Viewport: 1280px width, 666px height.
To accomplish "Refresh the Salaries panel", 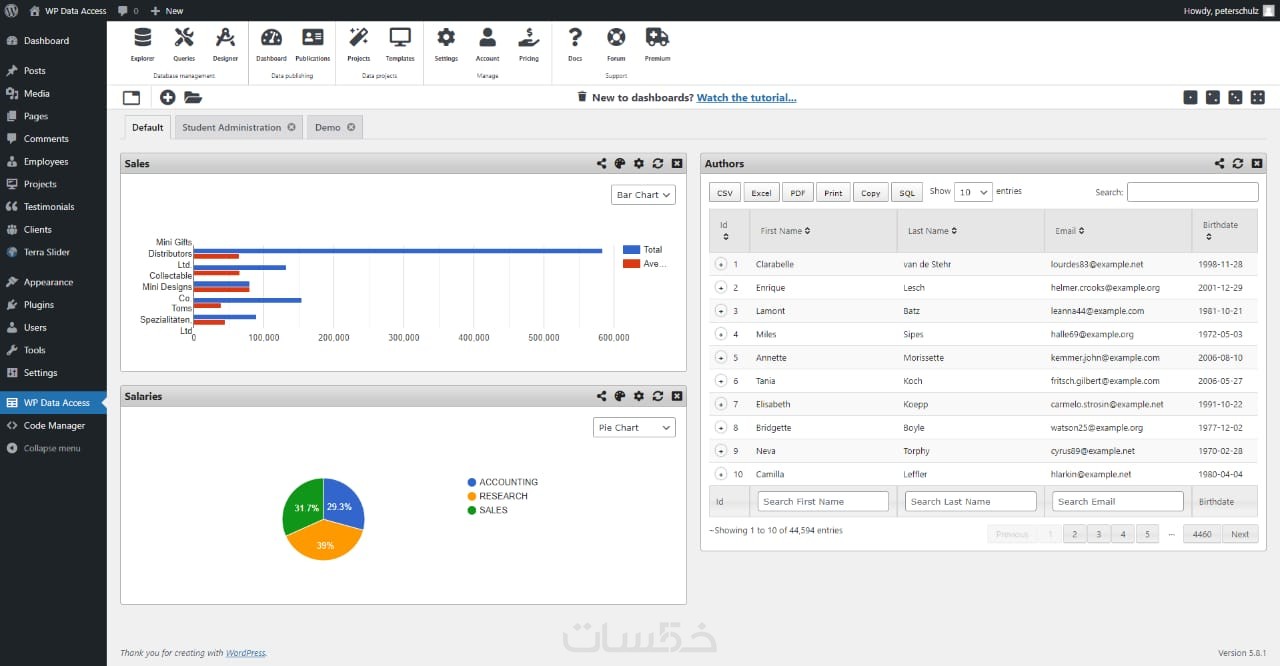I will tap(658, 396).
